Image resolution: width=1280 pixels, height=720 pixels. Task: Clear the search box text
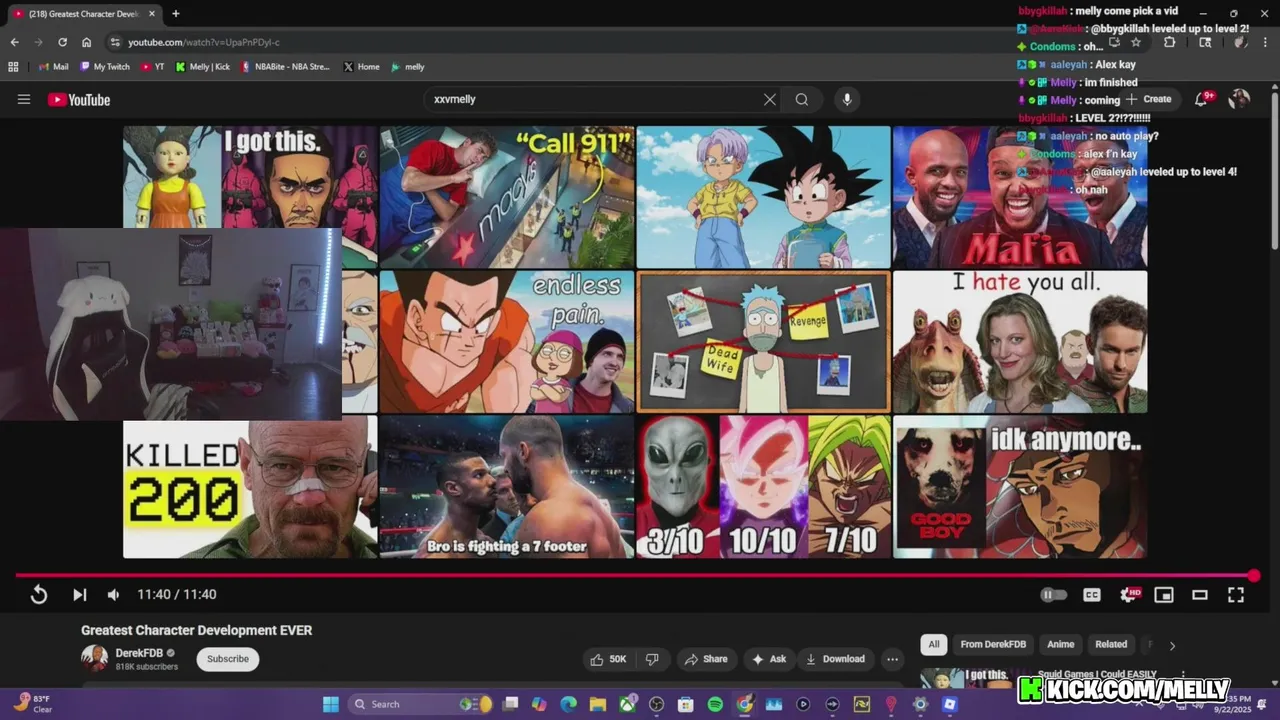tap(770, 99)
